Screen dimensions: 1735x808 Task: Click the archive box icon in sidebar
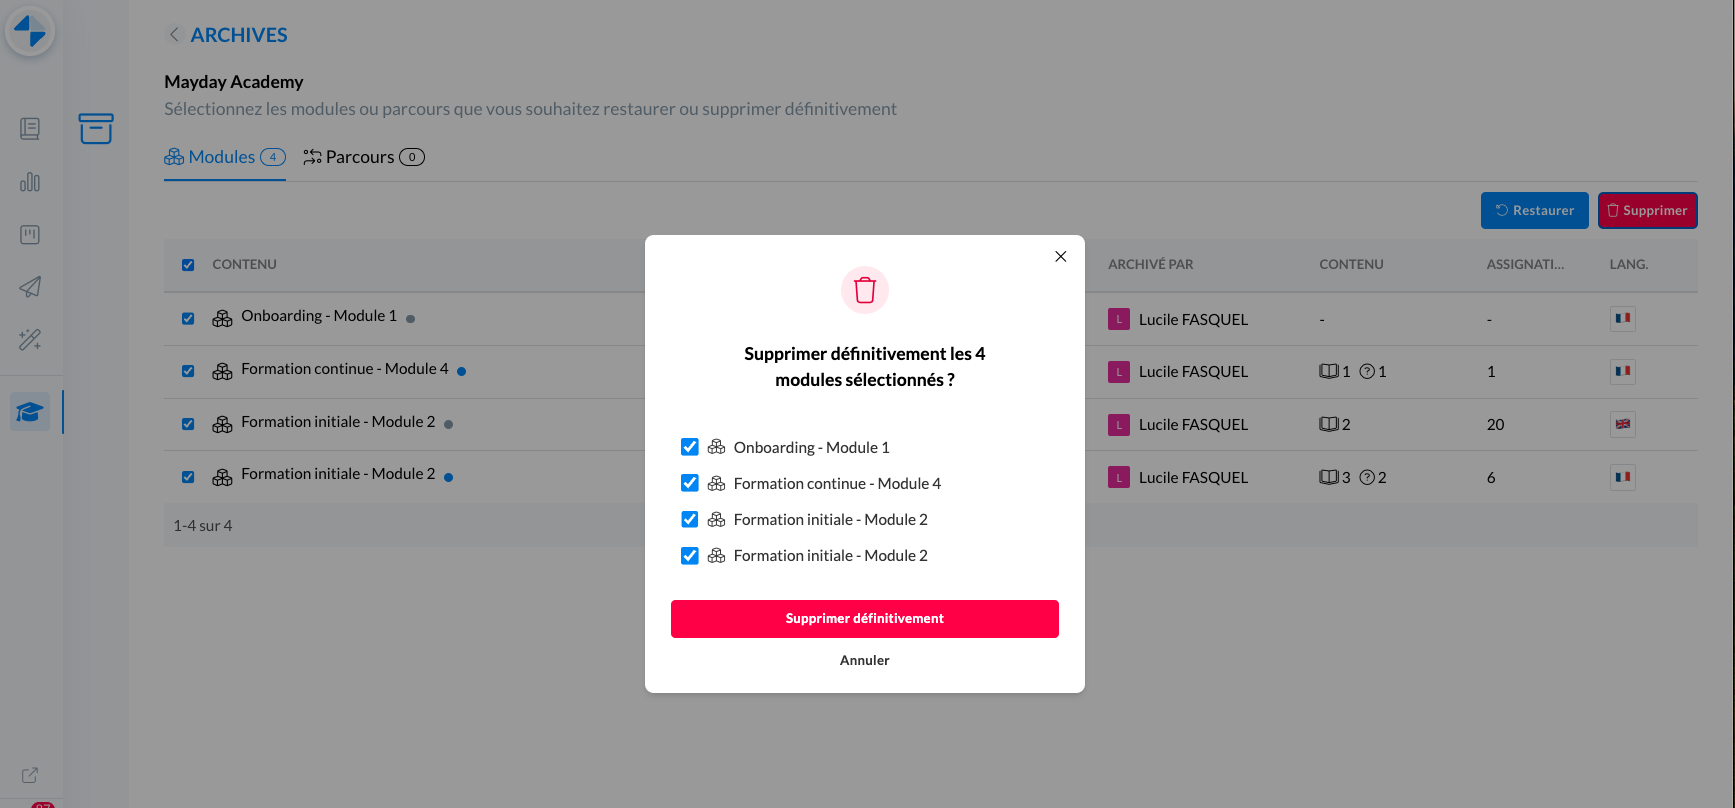pos(96,128)
